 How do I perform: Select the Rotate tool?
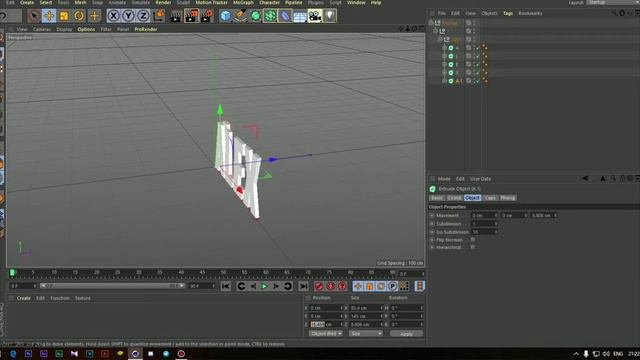[x=79, y=16]
